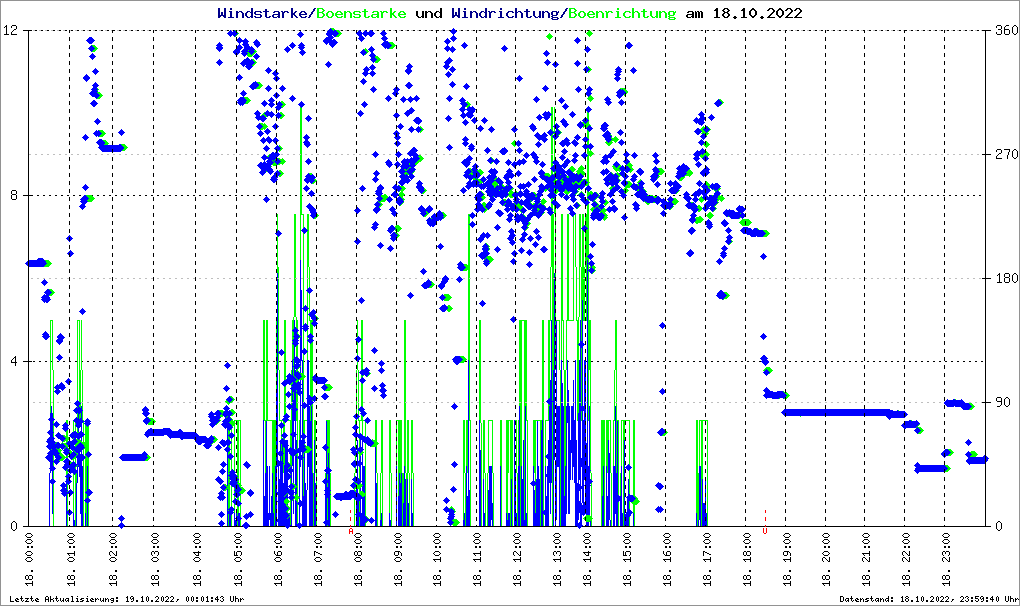Click the 18. 12:00 time axis label
1020x606 pixels.
coord(518,560)
